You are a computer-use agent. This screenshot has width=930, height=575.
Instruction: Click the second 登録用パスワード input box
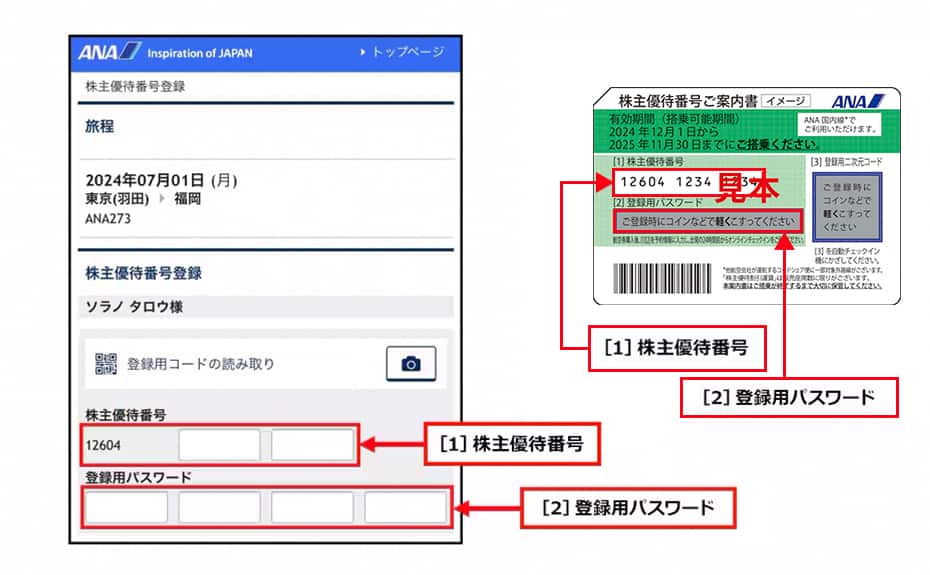pos(219,508)
